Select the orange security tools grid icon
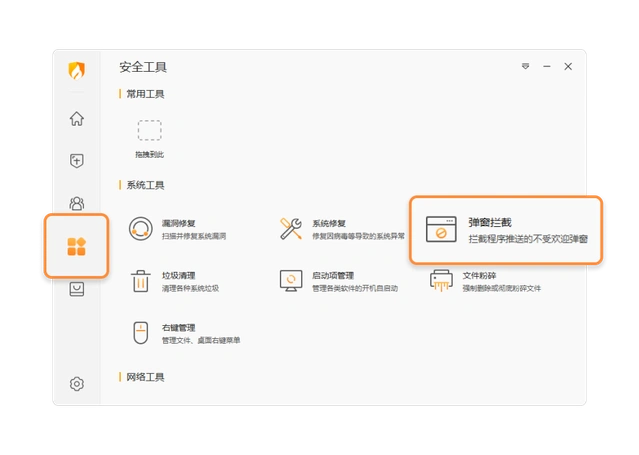Screen dimensions: 639x455 click(77, 247)
